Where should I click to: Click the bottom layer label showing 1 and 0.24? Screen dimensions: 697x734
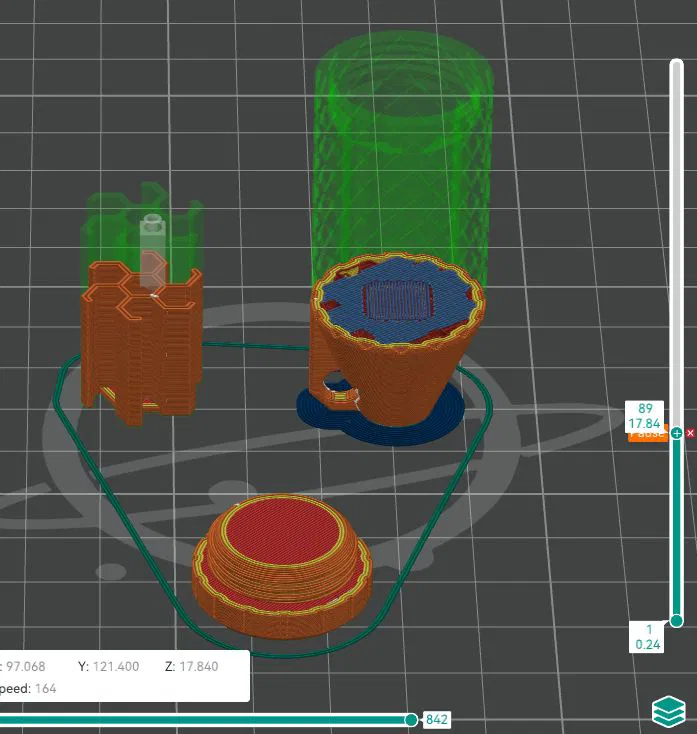pos(647,637)
